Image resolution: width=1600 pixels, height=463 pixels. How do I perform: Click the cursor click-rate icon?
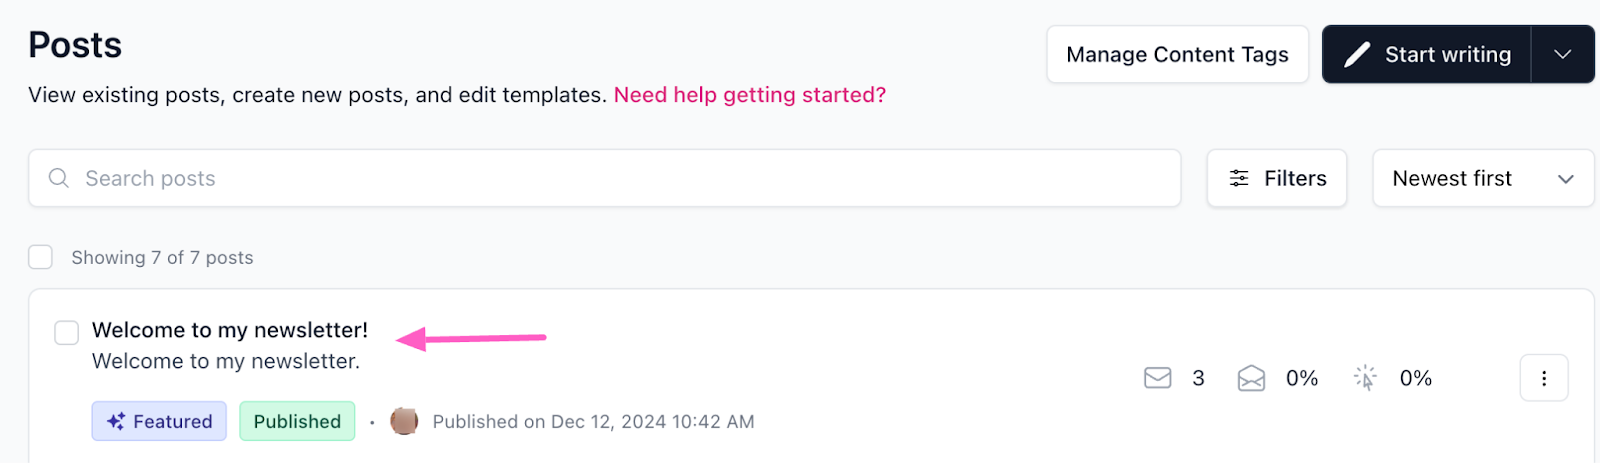pyautogui.click(x=1365, y=378)
